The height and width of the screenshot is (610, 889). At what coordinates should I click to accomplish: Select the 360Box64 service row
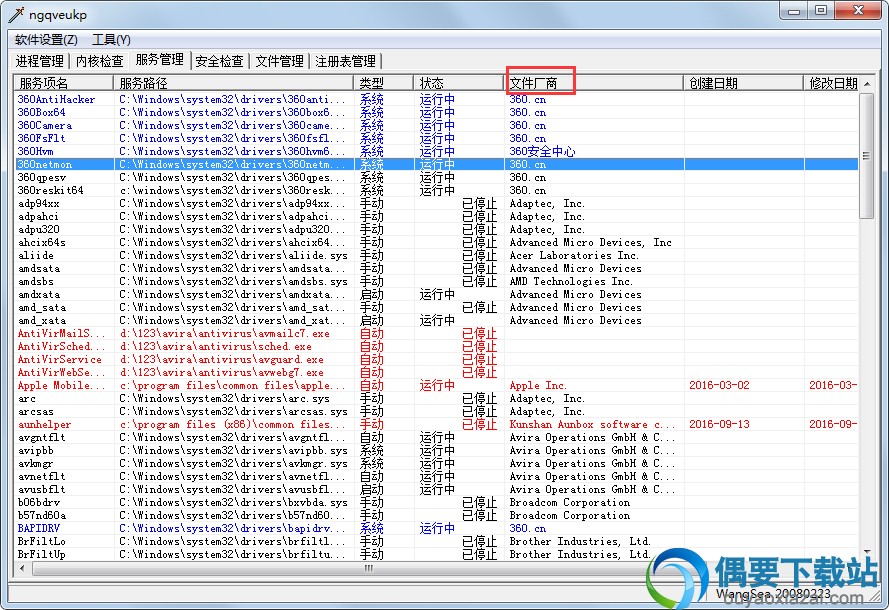pos(437,112)
